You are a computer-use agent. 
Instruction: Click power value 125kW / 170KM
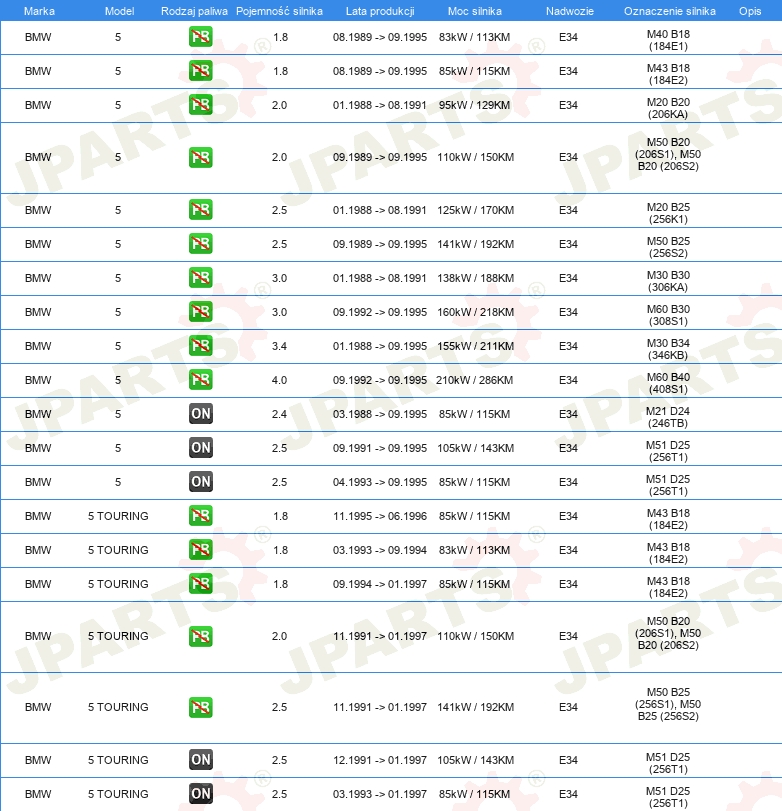475,210
